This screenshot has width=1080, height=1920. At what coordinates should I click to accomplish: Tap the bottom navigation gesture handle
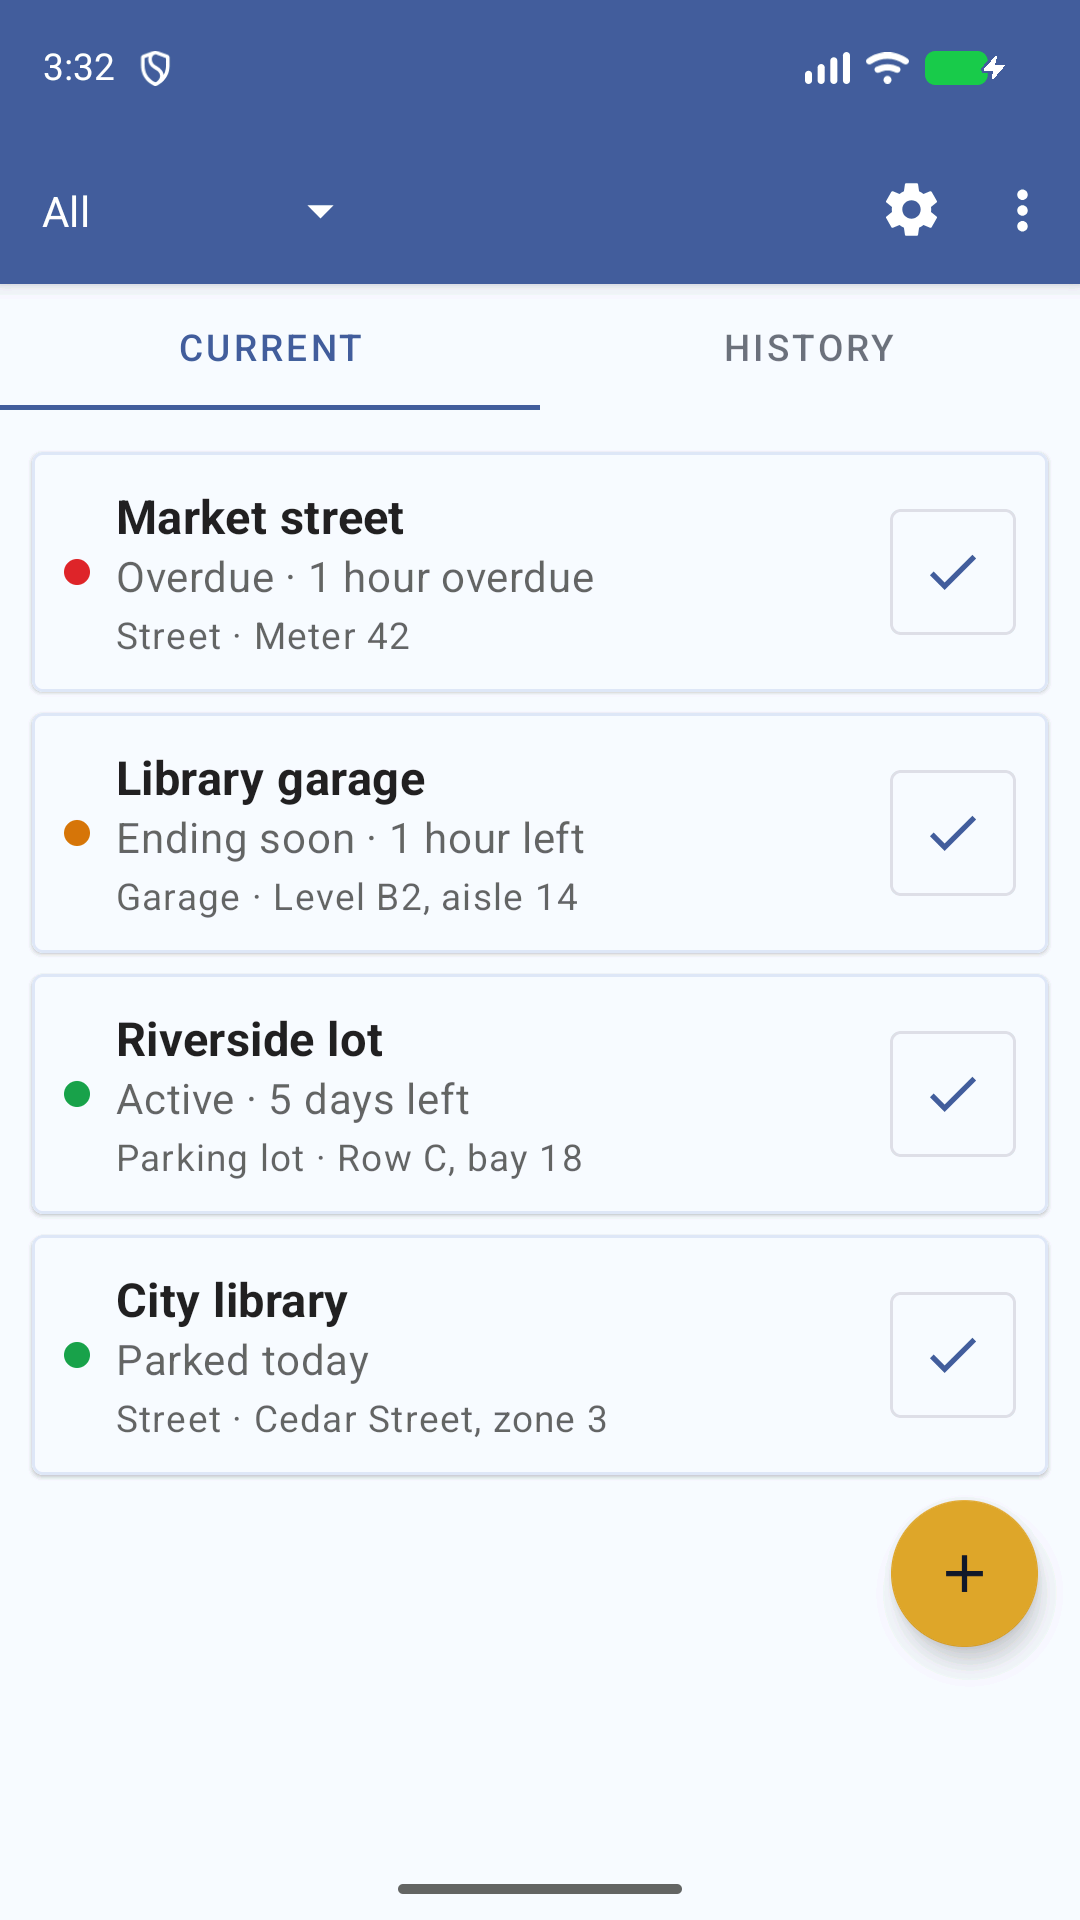click(540, 1889)
